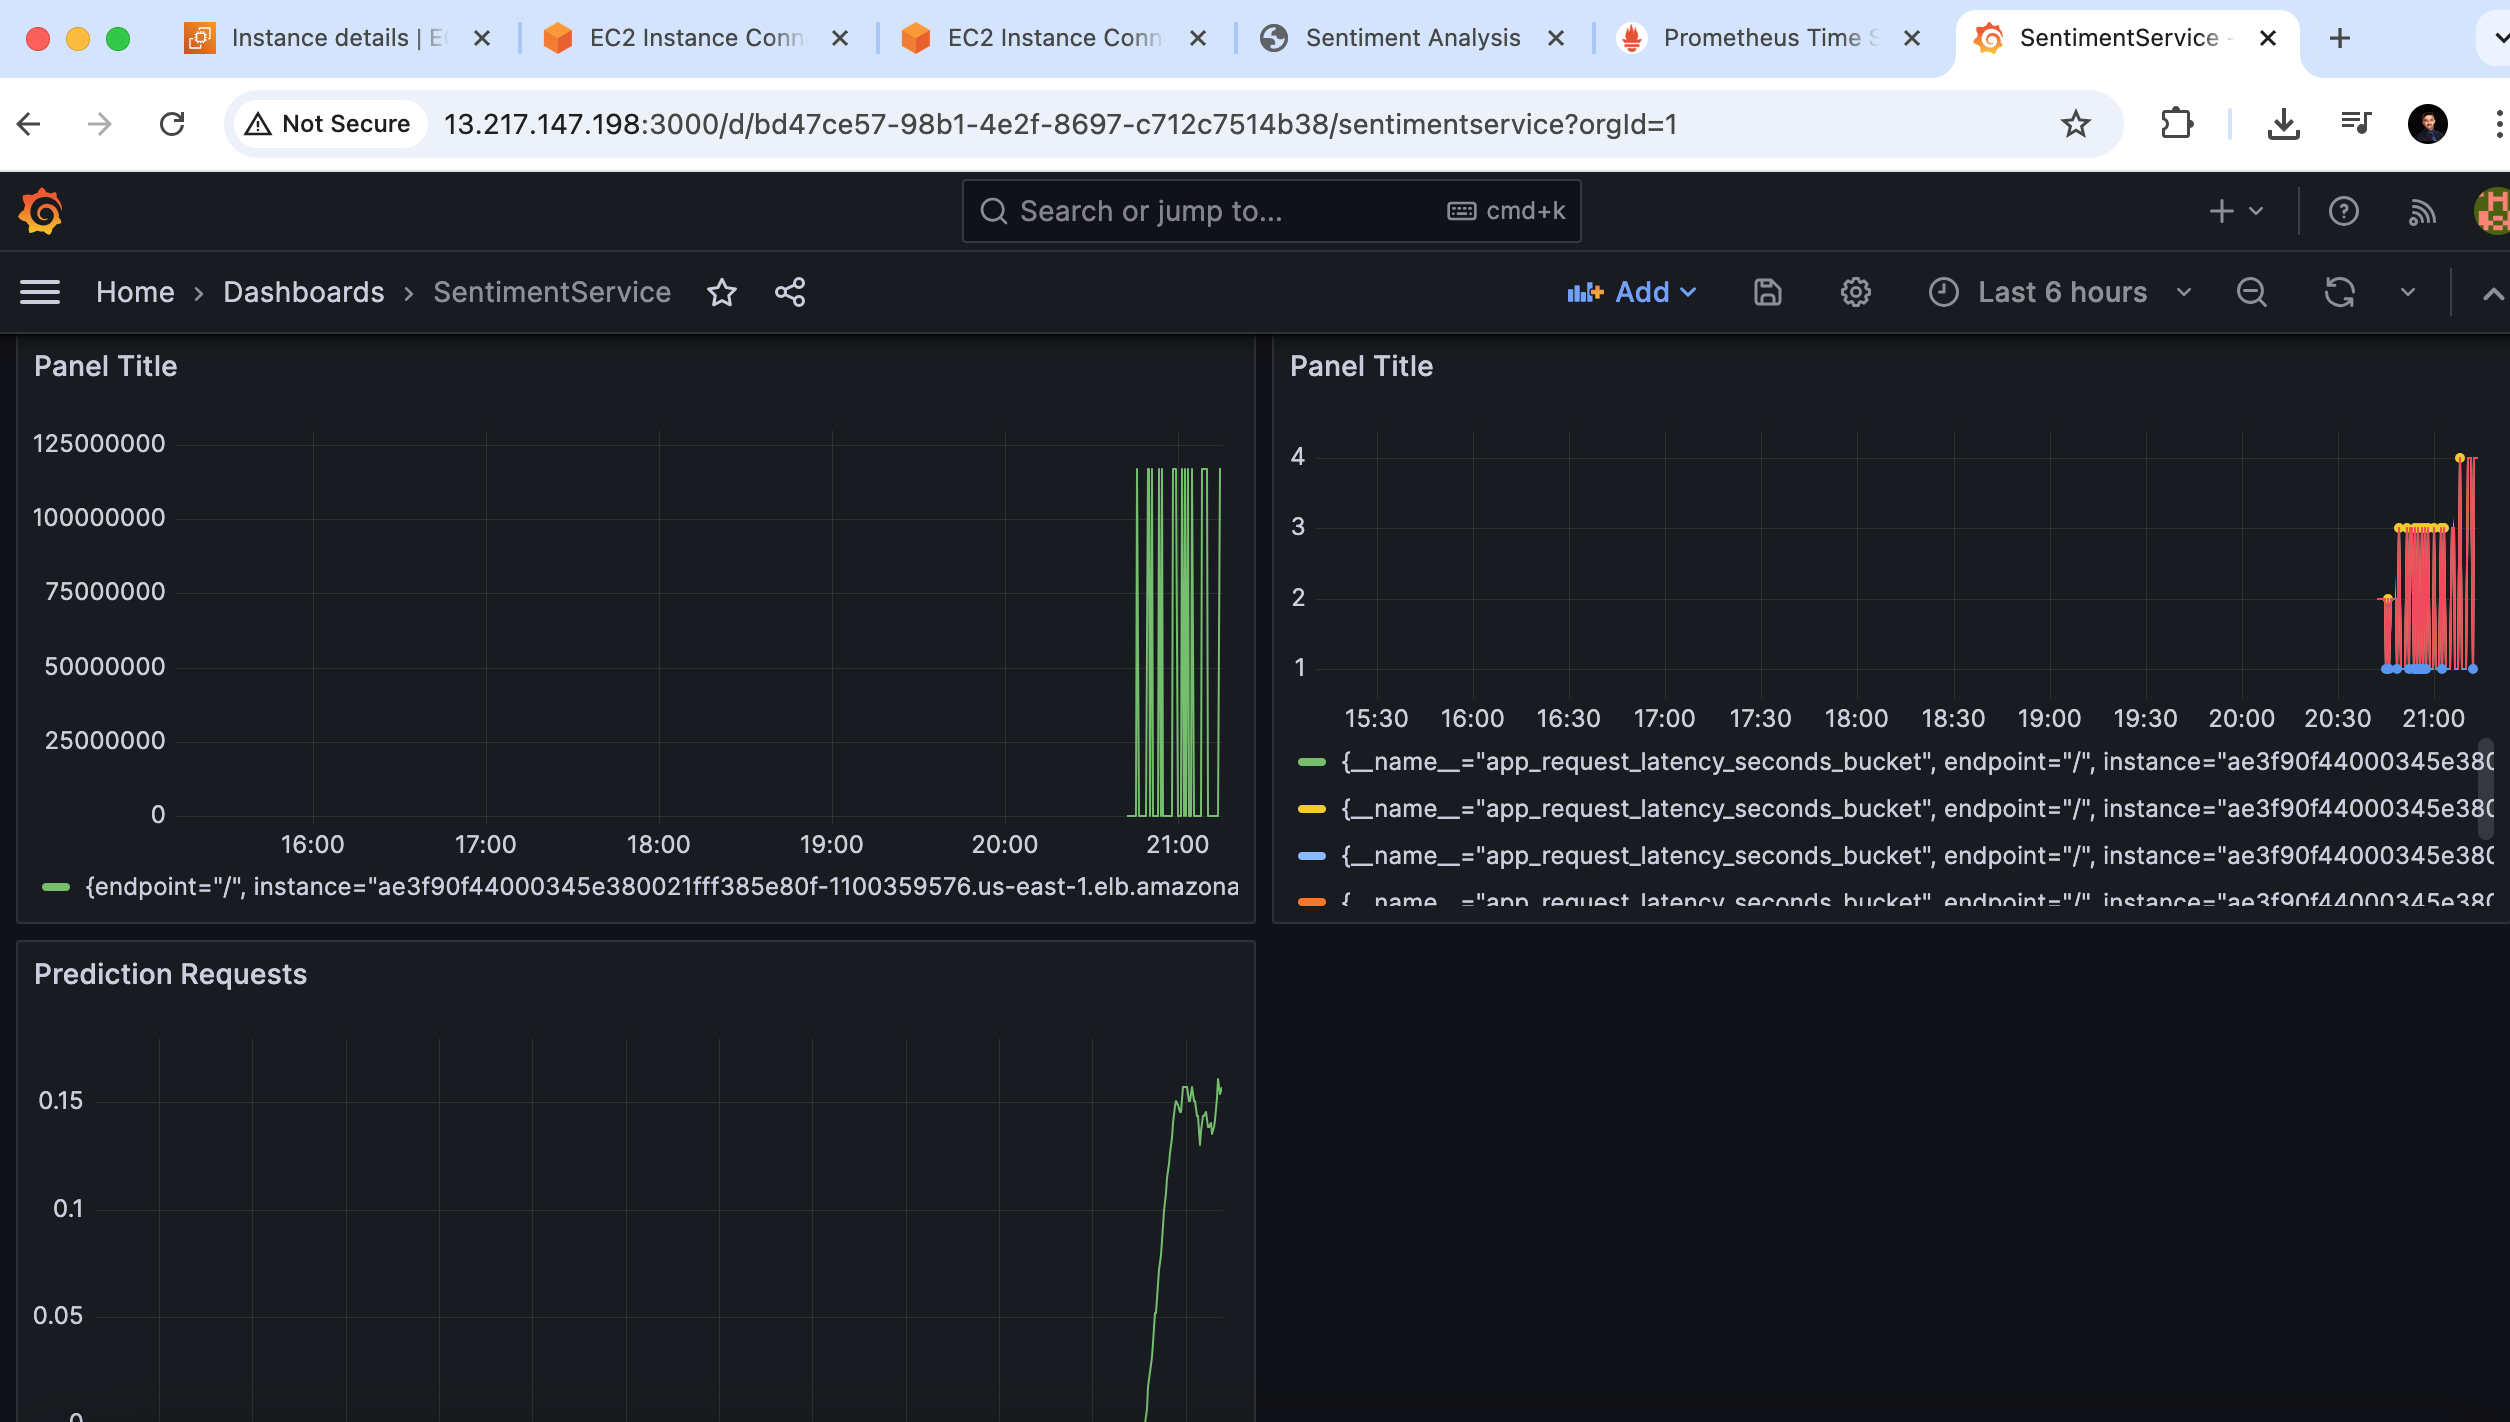2510x1422 pixels.
Task: Open the media control icon
Action: click(x=2356, y=124)
